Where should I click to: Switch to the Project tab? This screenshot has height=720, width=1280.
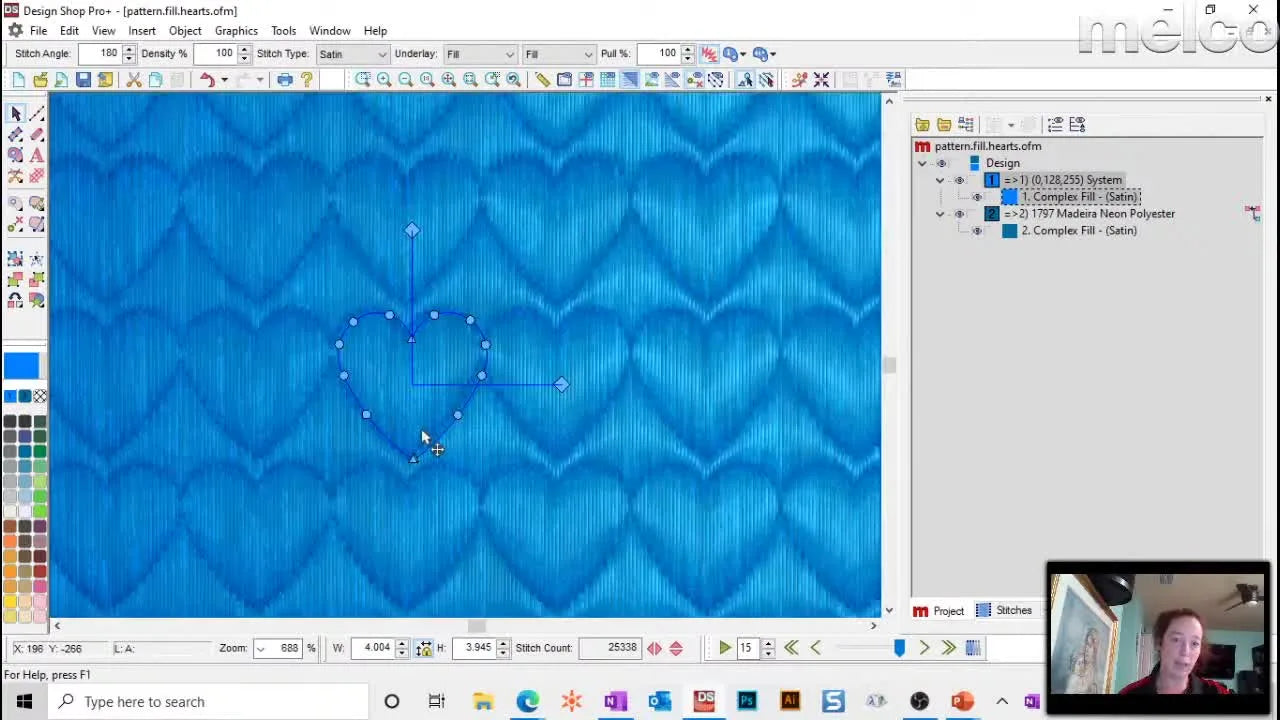point(940,611)
